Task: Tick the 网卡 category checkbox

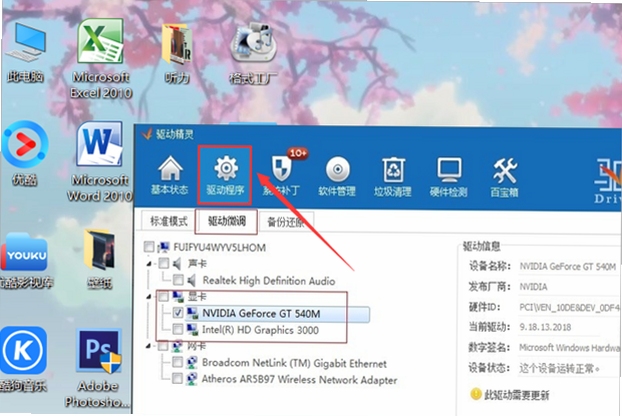Action: (163, 346)
